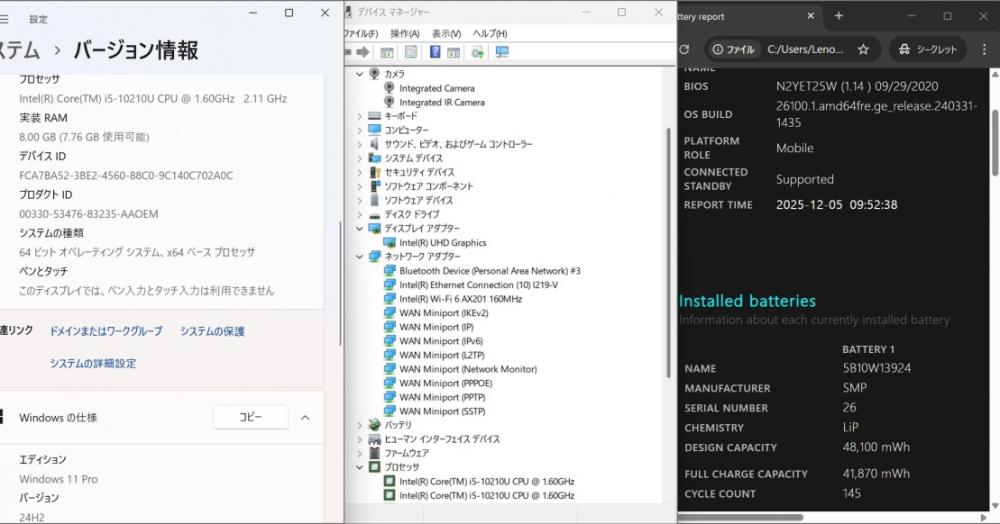Image resolution: width=1000 pixels, height=524 pixels.
Task: Expand the ファームウェア category chevron
Action: [x=360, y=453]
